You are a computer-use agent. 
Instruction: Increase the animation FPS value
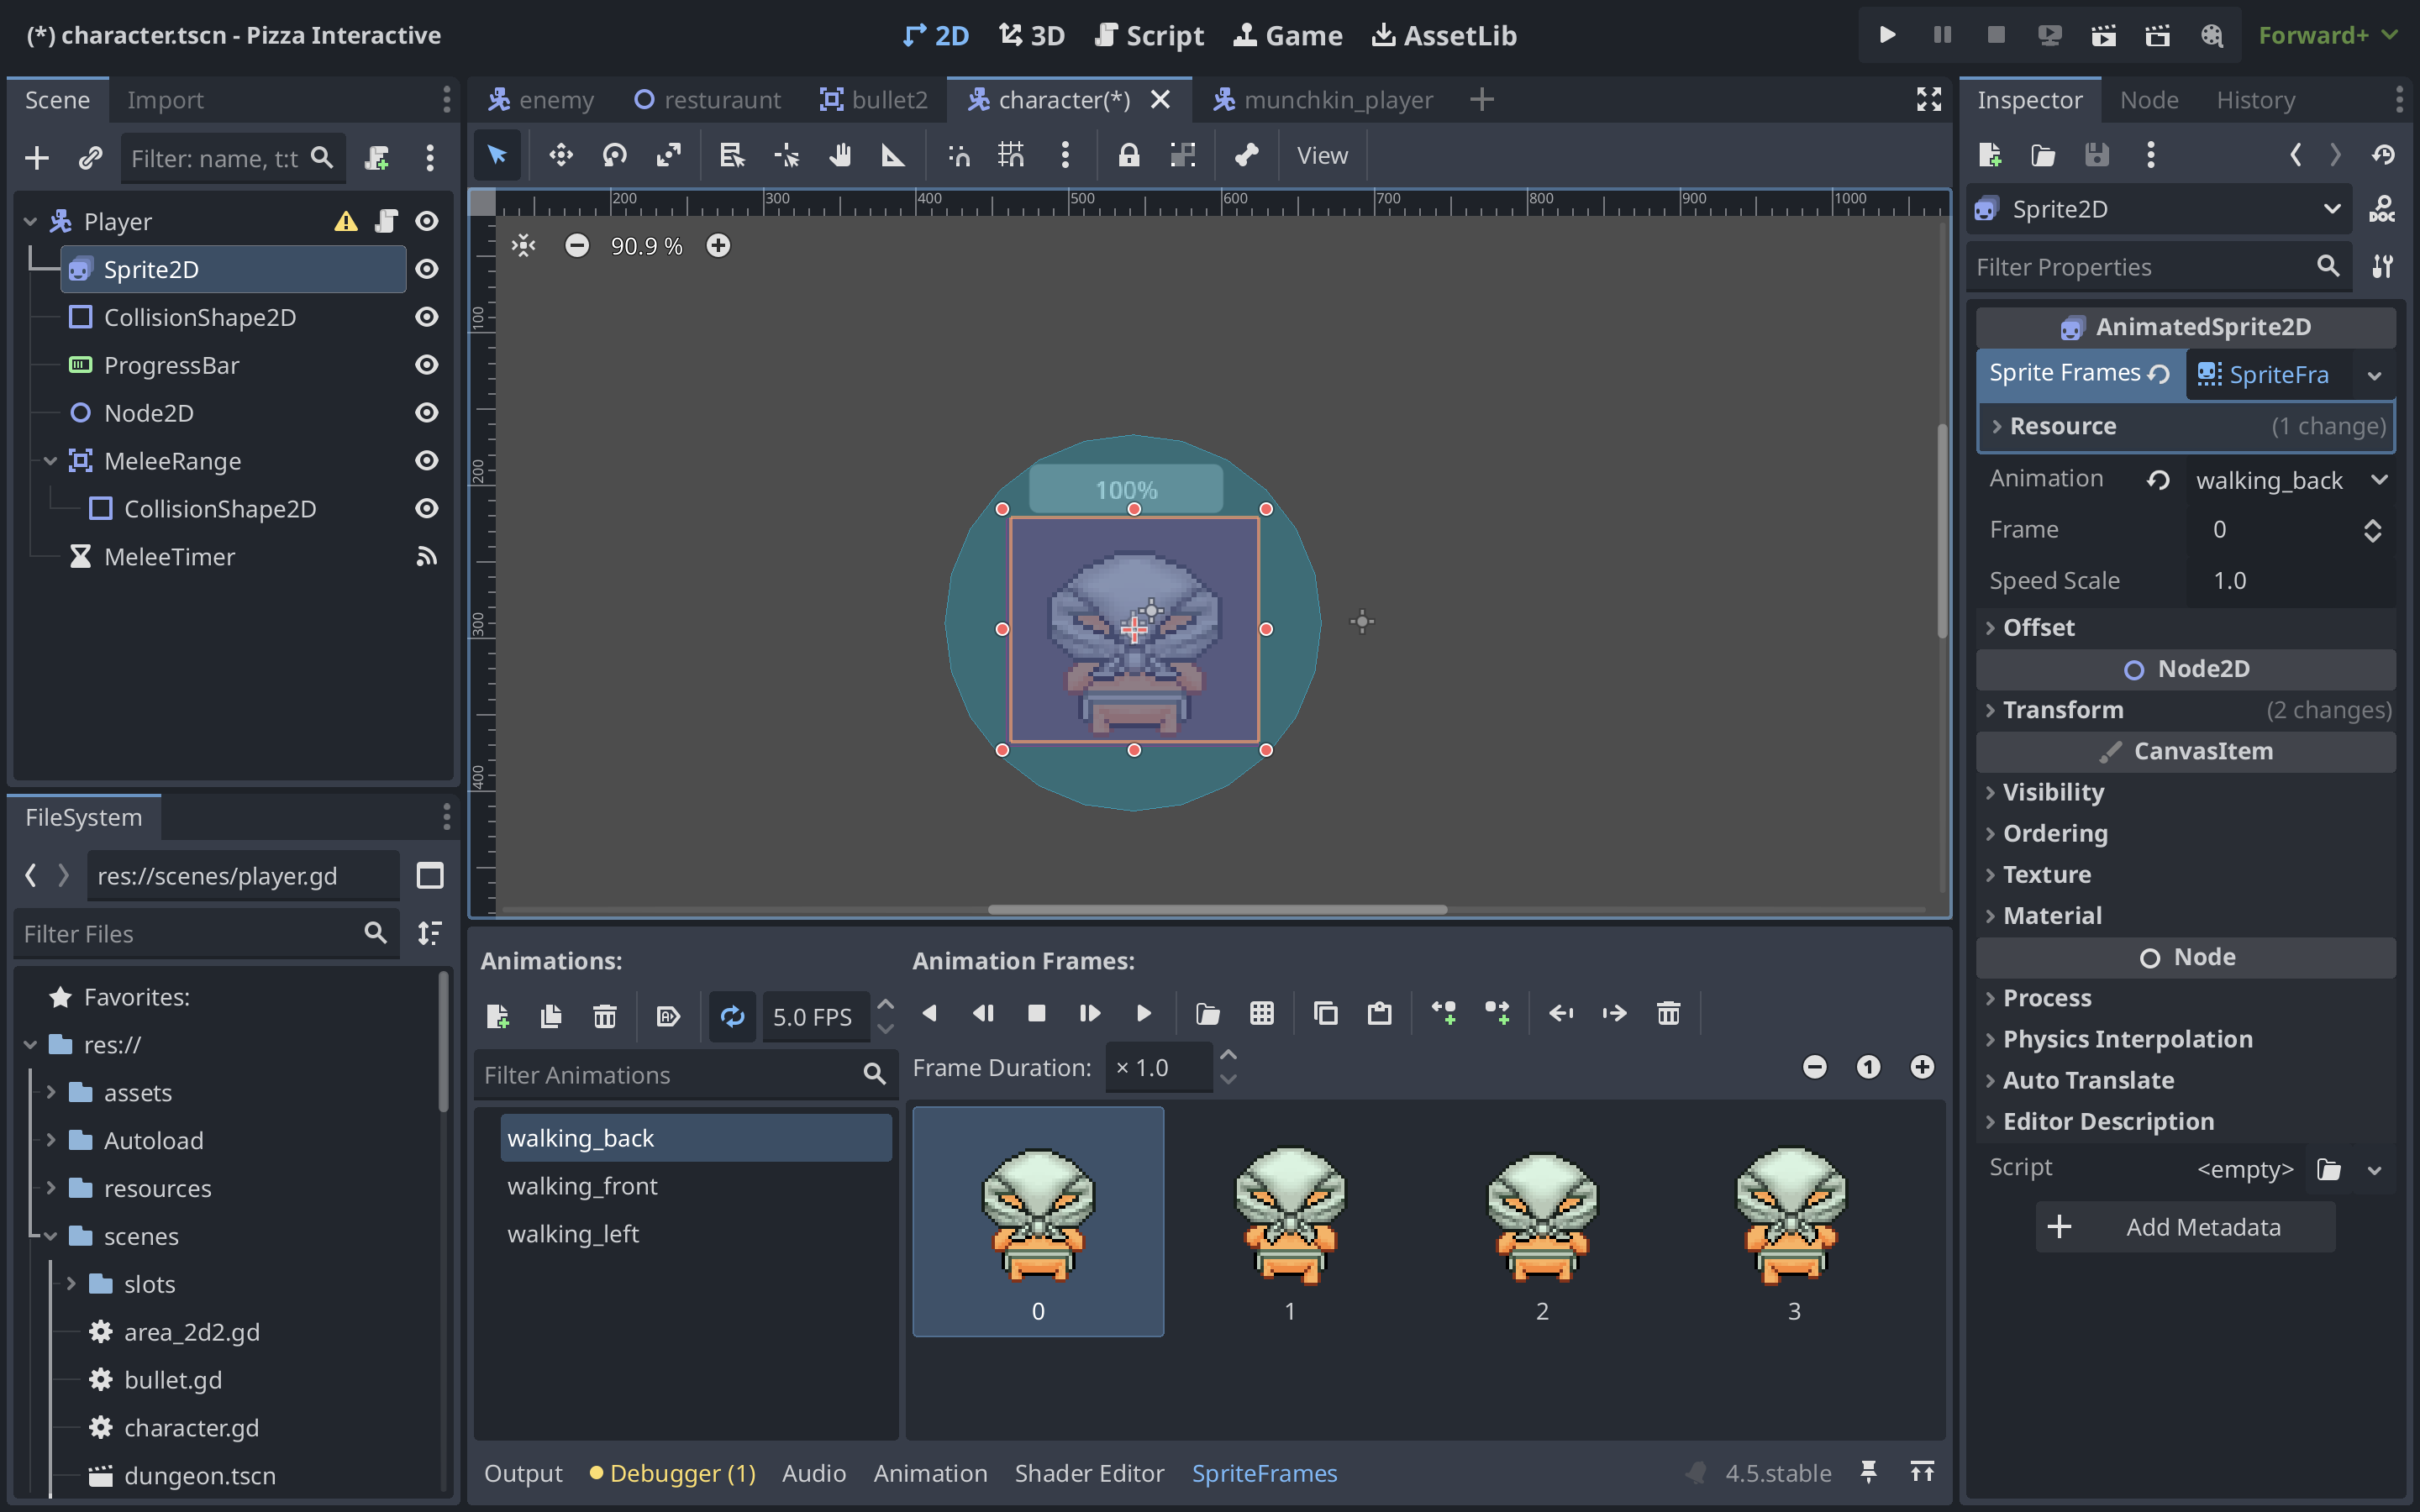point(885,1004)
